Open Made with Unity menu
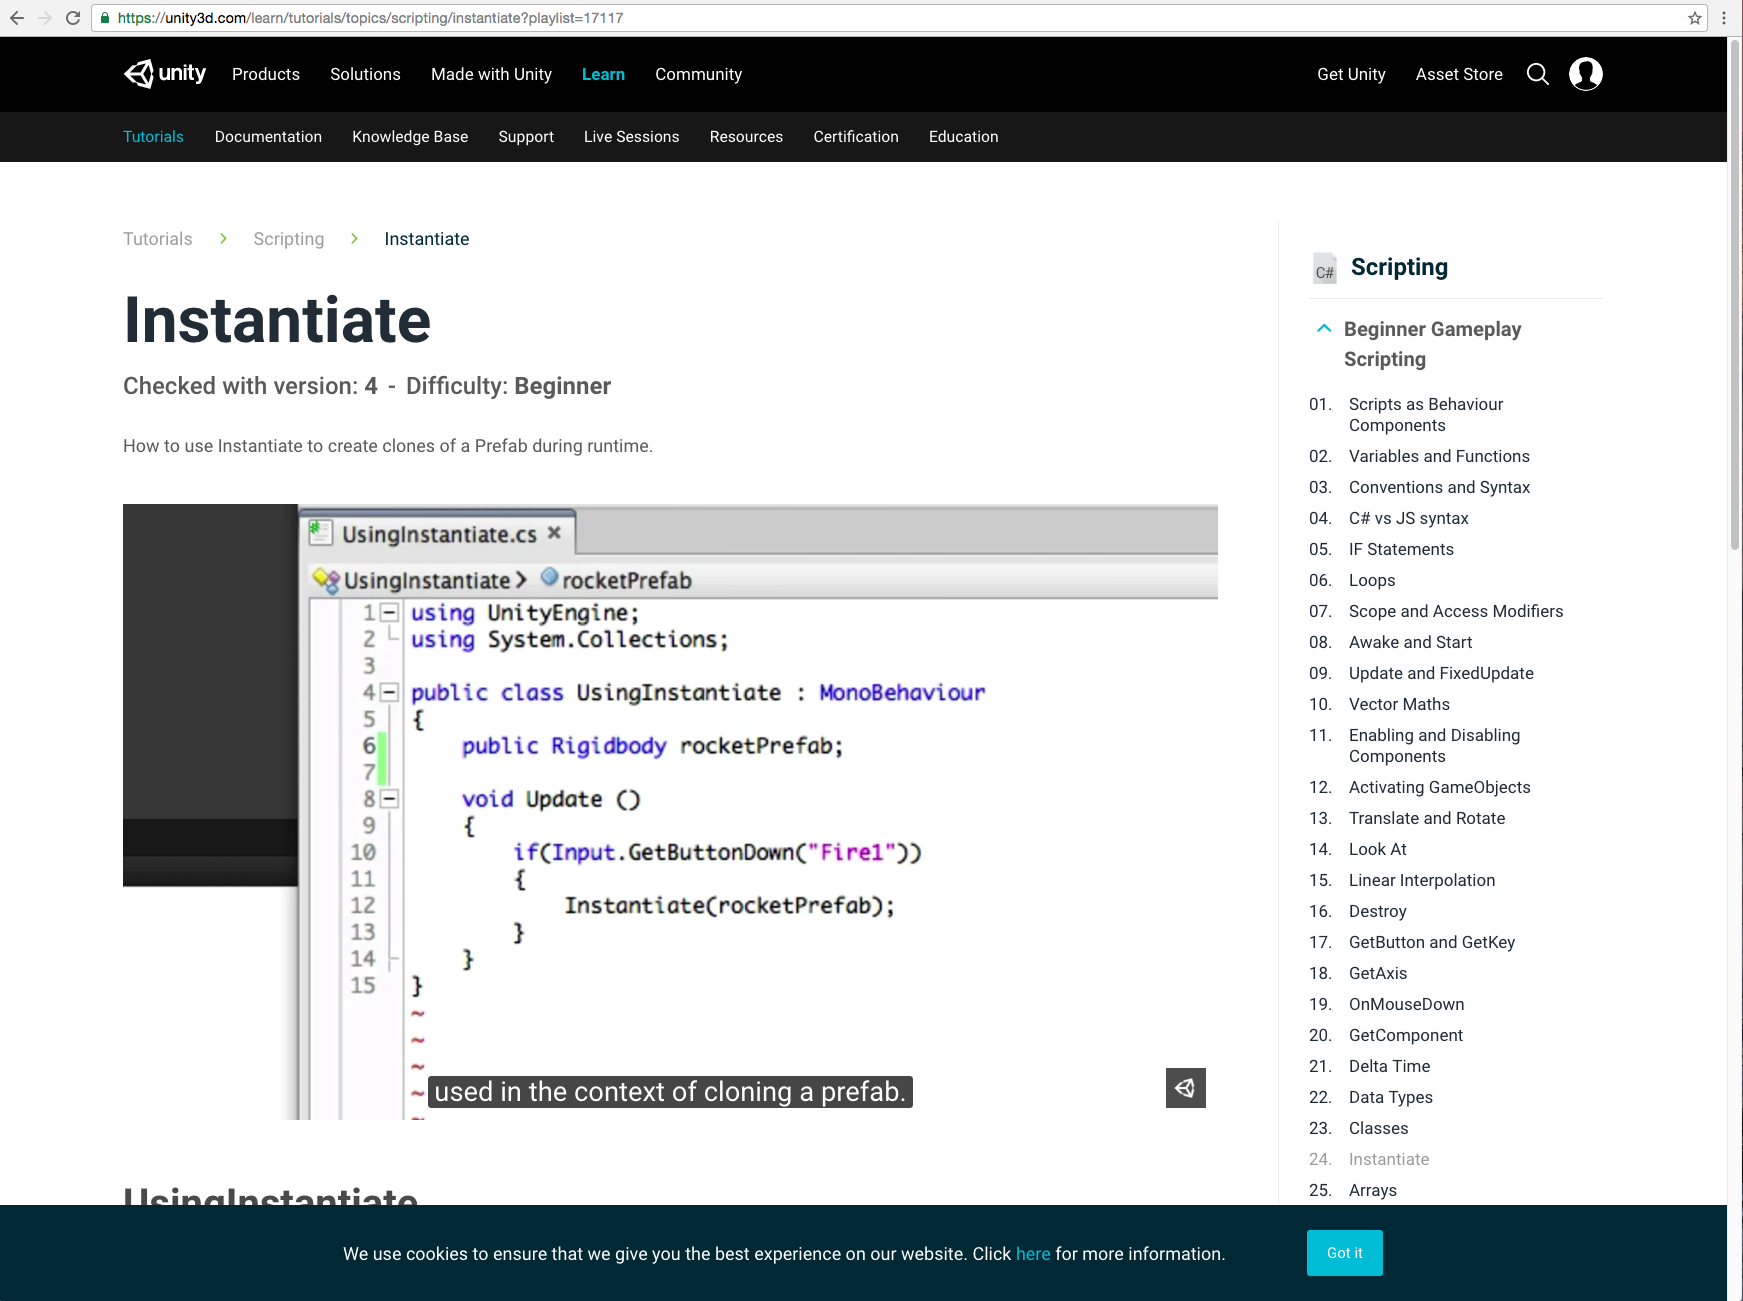 [x=491, y=74]
